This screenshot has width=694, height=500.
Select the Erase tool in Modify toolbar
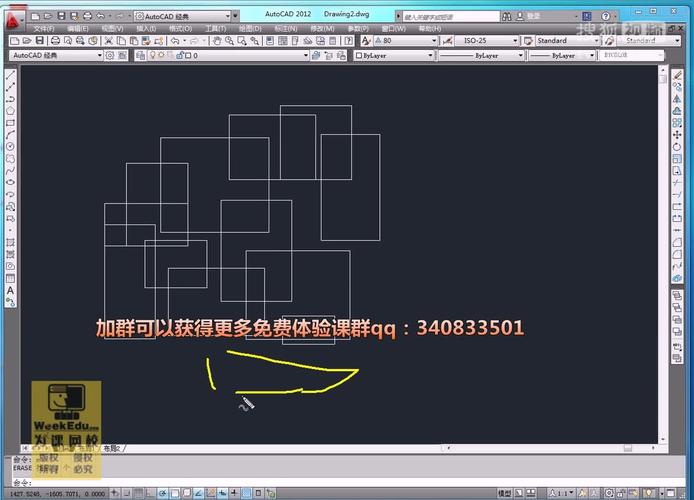[677, 75]
